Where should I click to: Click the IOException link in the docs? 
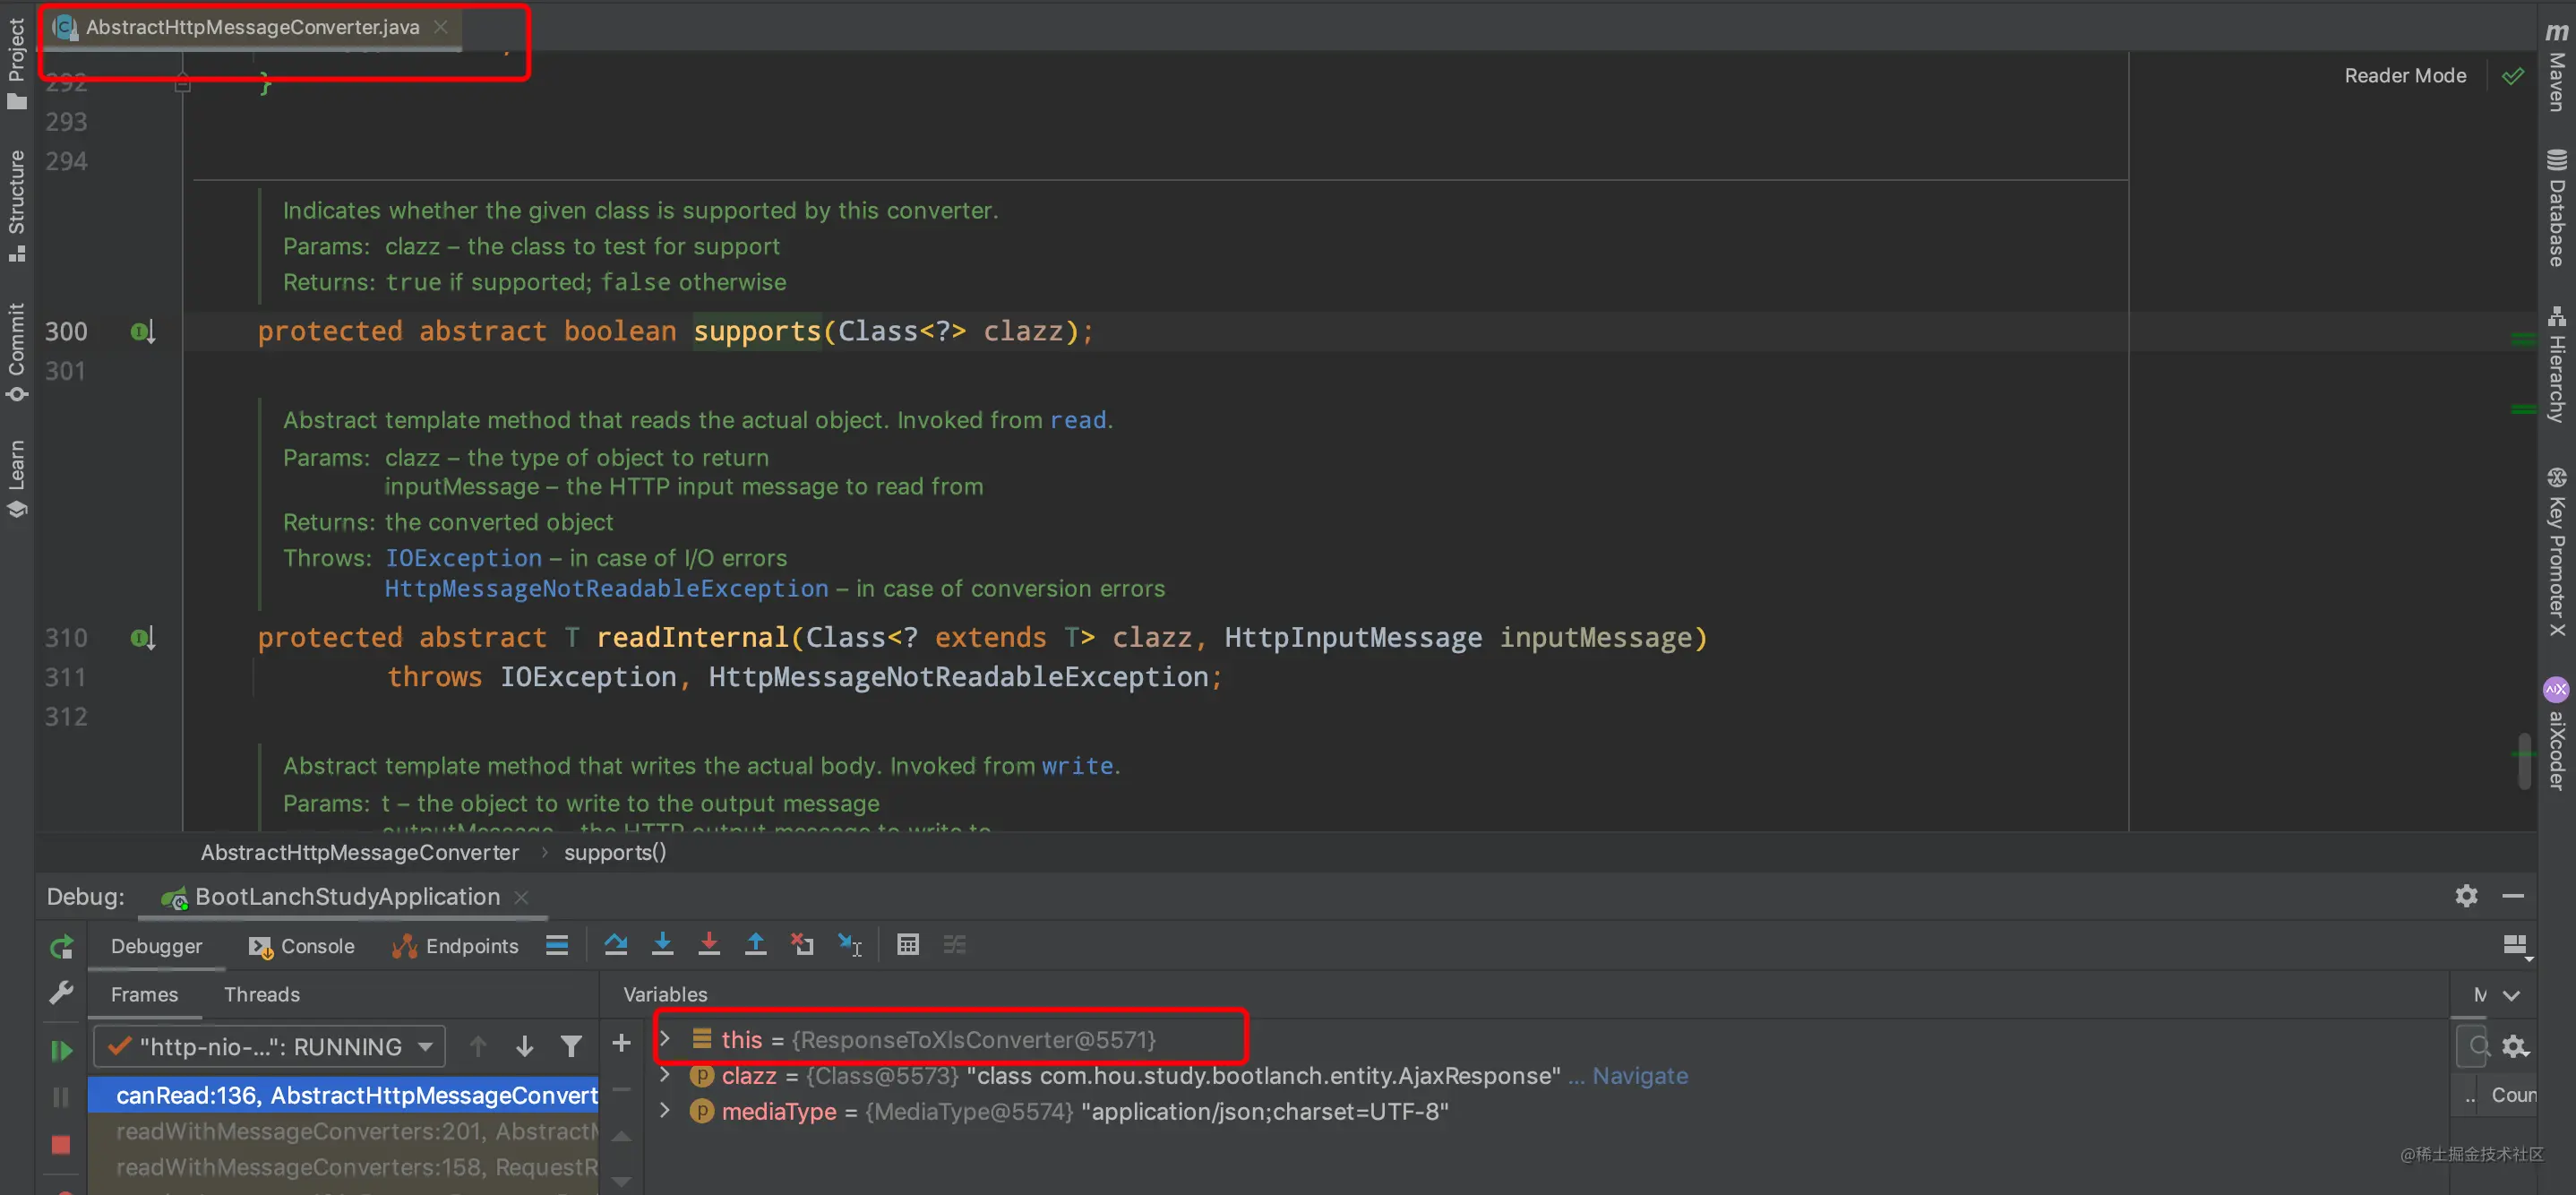pos(463,558)
